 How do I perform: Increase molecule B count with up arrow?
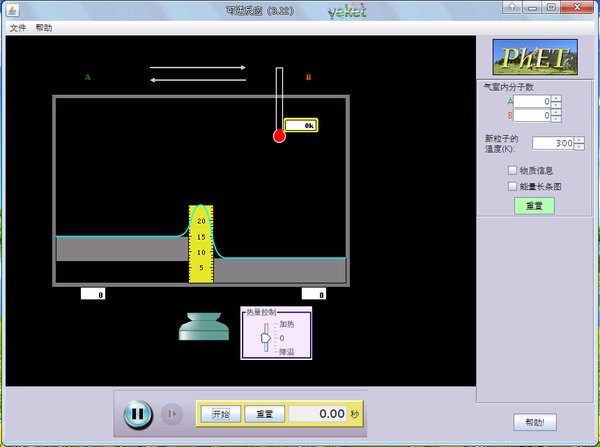click(x=556, y=113)
